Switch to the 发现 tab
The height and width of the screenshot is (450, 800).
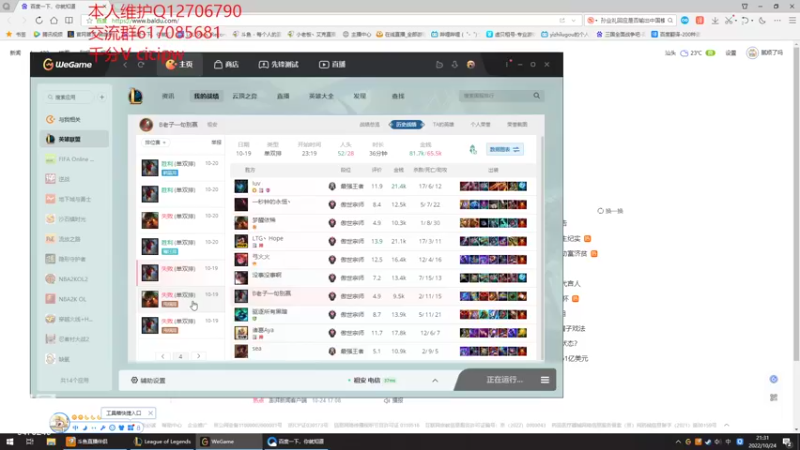[x=360, y=96]
